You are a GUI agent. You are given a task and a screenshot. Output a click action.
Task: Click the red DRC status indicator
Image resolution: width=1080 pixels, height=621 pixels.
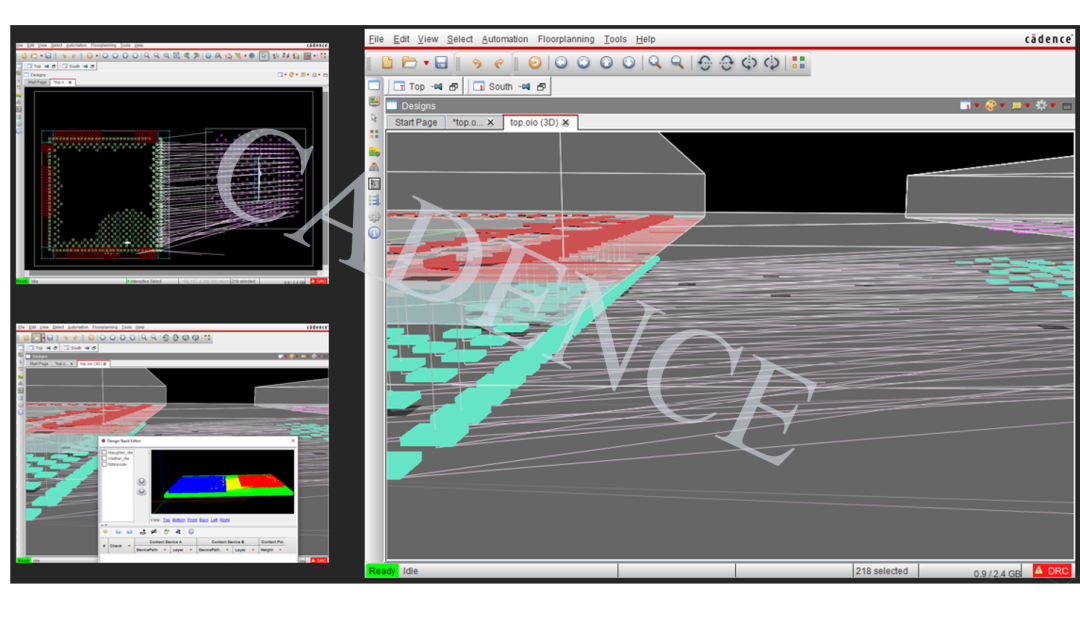click(x=1052, y=571)
